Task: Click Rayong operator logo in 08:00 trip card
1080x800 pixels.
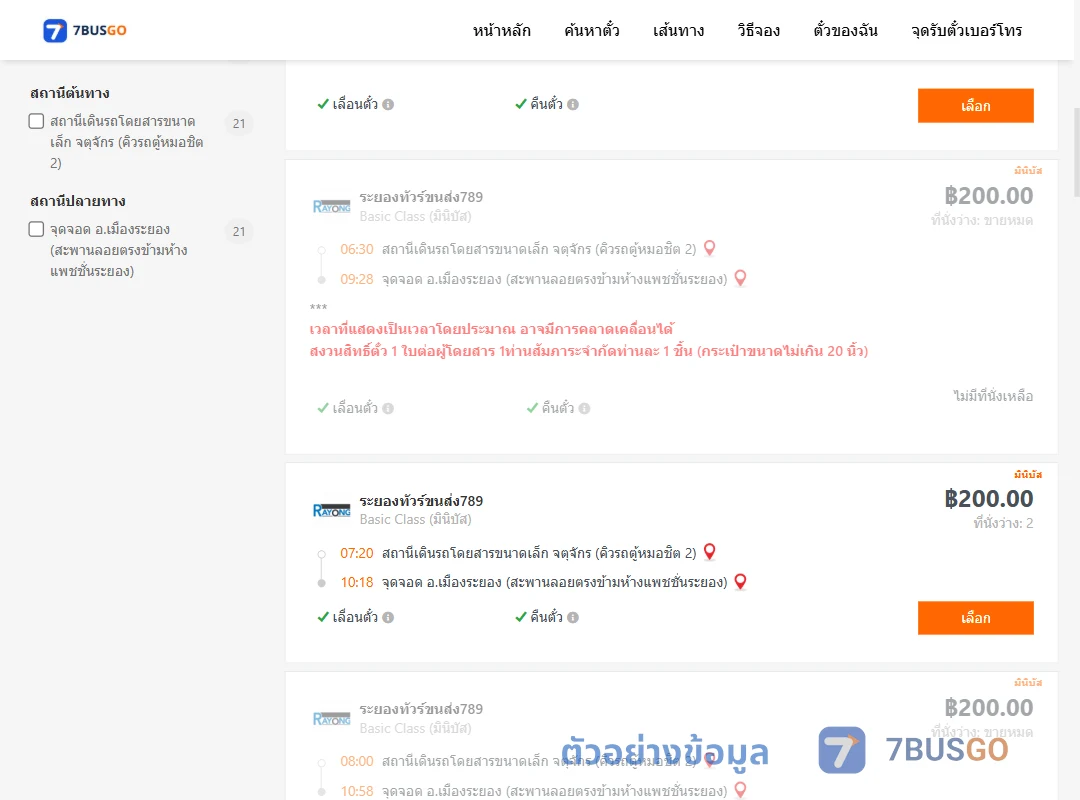Action: [x=331, y=719]
